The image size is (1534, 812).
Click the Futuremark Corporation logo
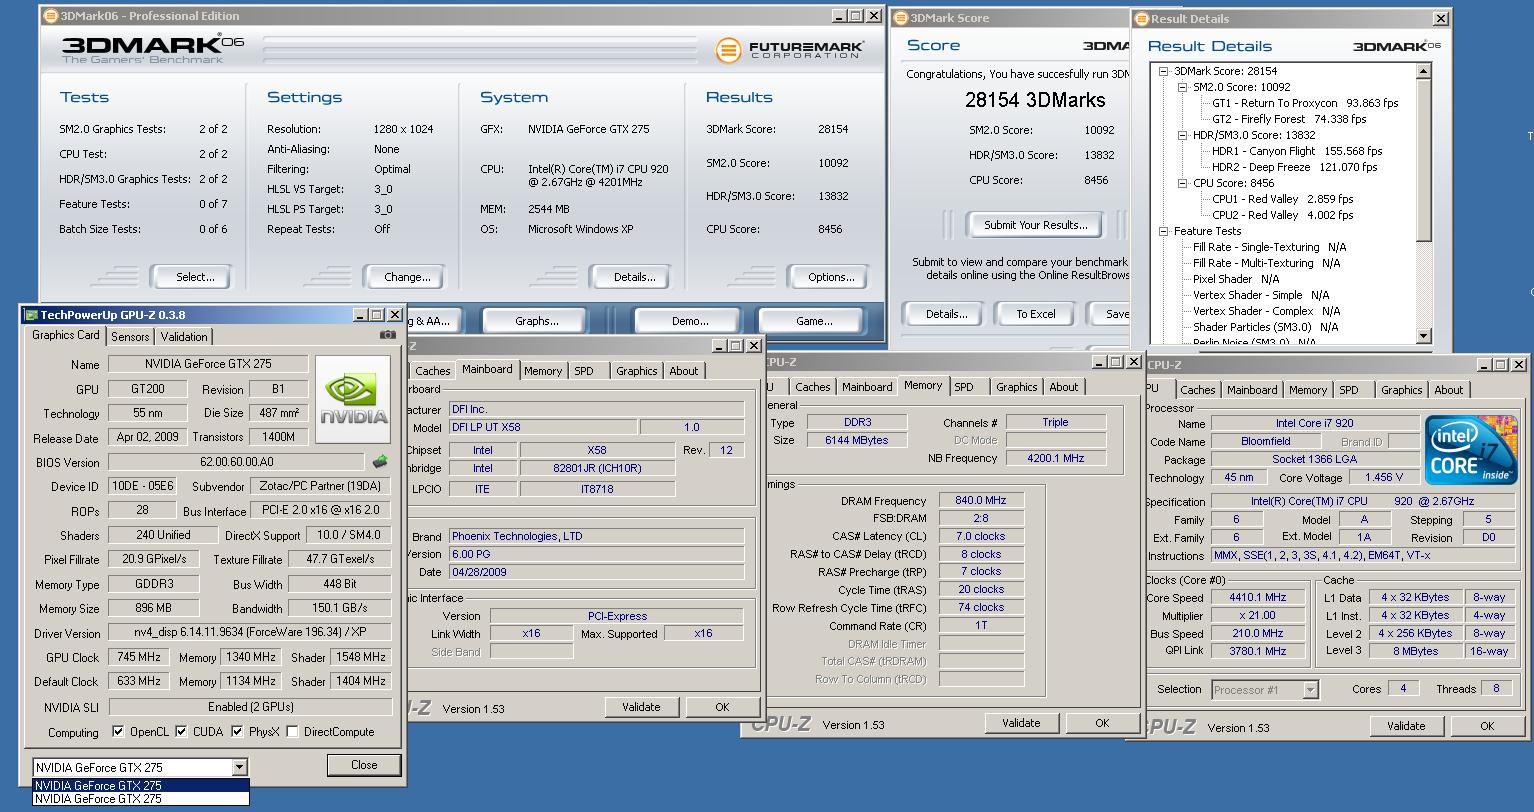pos(790,50)
